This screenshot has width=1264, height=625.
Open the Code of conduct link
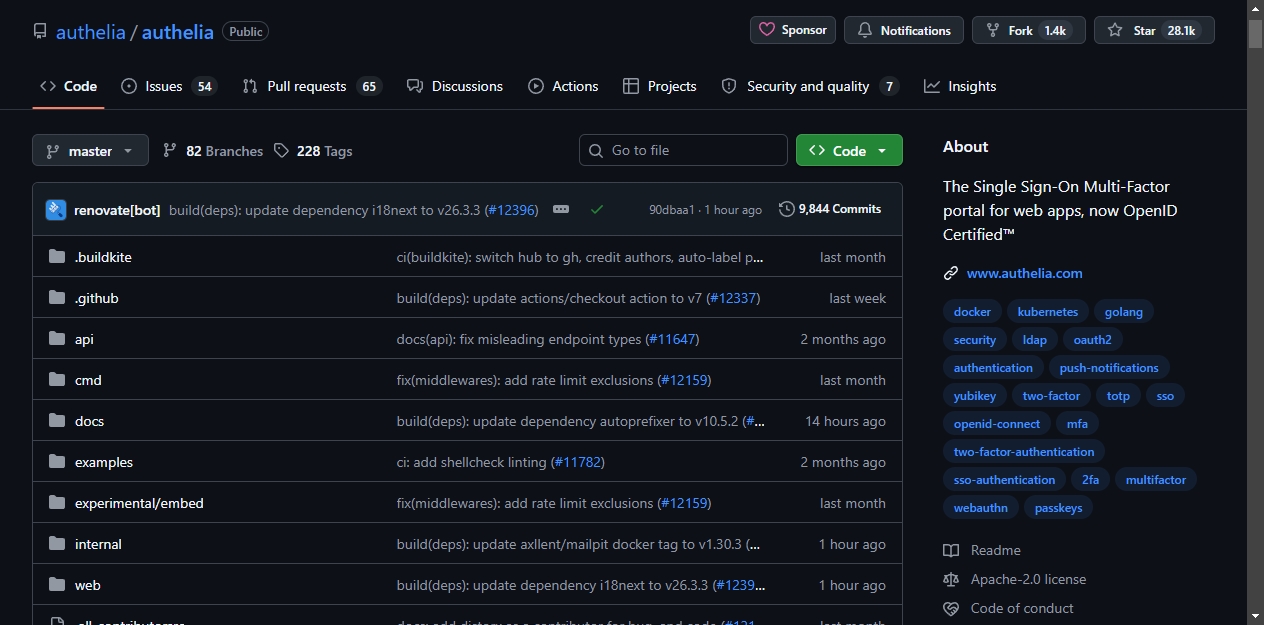pyautogui.click(x=1008, y=608)
